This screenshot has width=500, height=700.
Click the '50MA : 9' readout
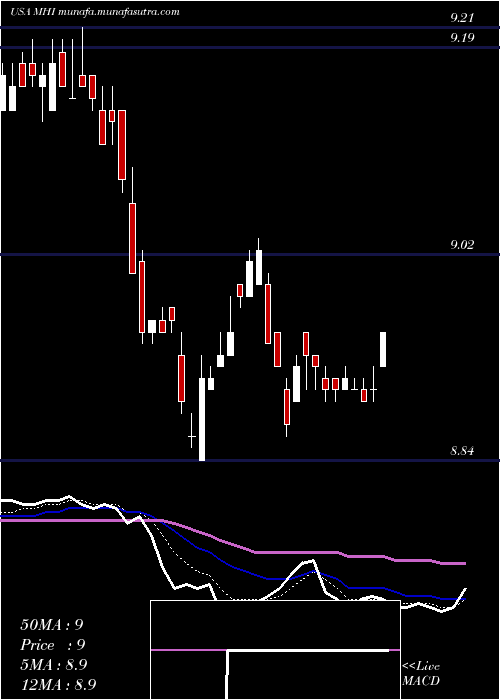tap(52, 625)
